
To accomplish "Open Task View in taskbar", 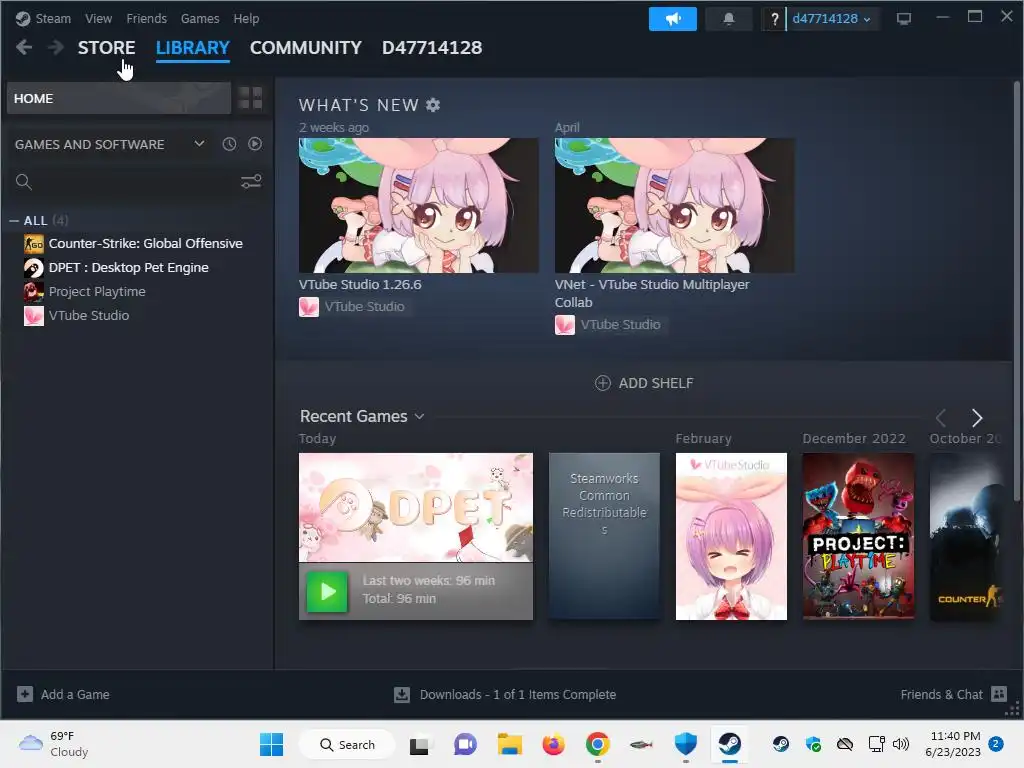I will tap(419, 744).
